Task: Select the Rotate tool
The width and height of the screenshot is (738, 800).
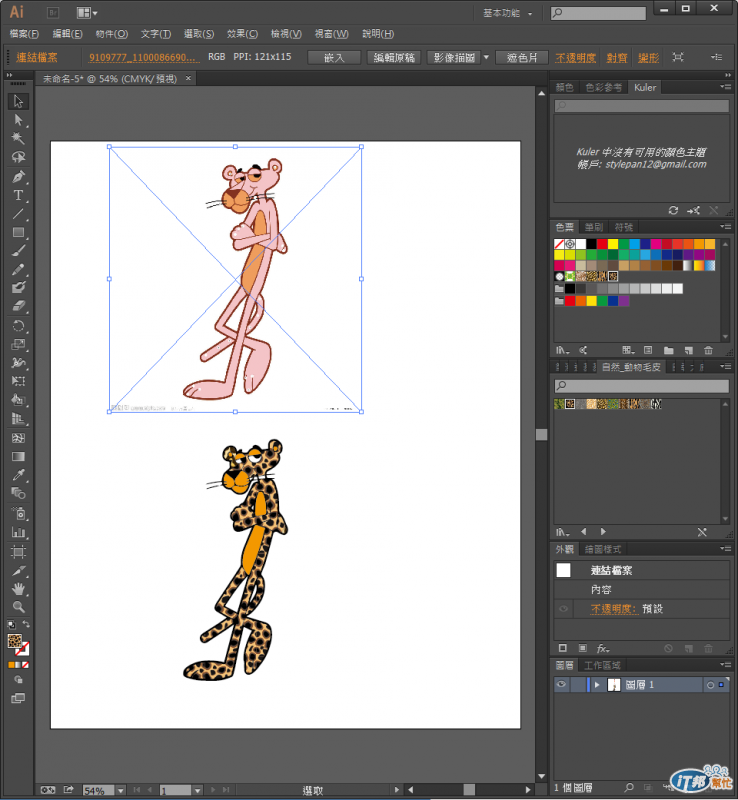Action: 18,326
